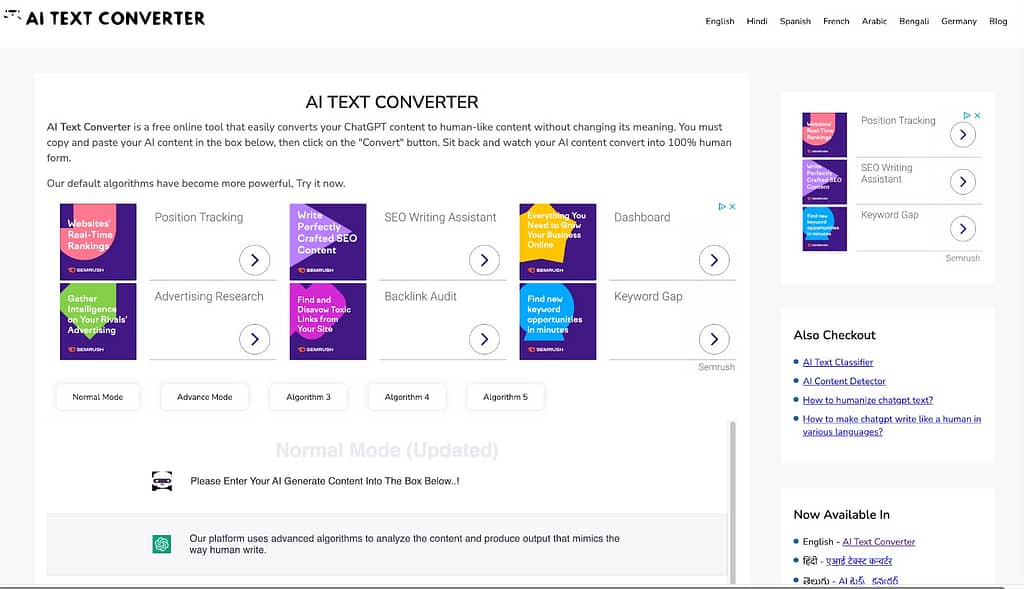Screen dimensions: 1024x589
Task: Click Position Tracking label in main ad
Action: point(199,217)
